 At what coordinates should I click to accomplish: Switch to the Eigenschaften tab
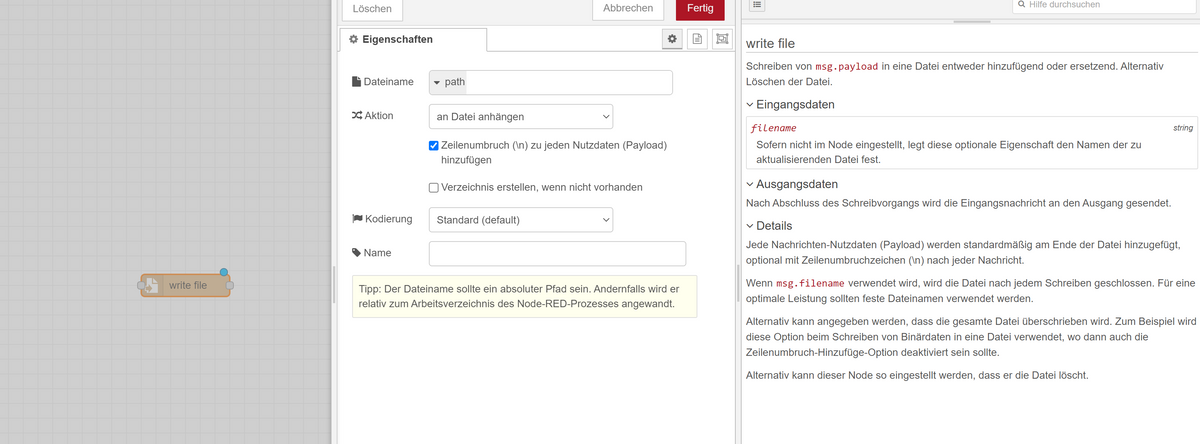click(412, 39)
